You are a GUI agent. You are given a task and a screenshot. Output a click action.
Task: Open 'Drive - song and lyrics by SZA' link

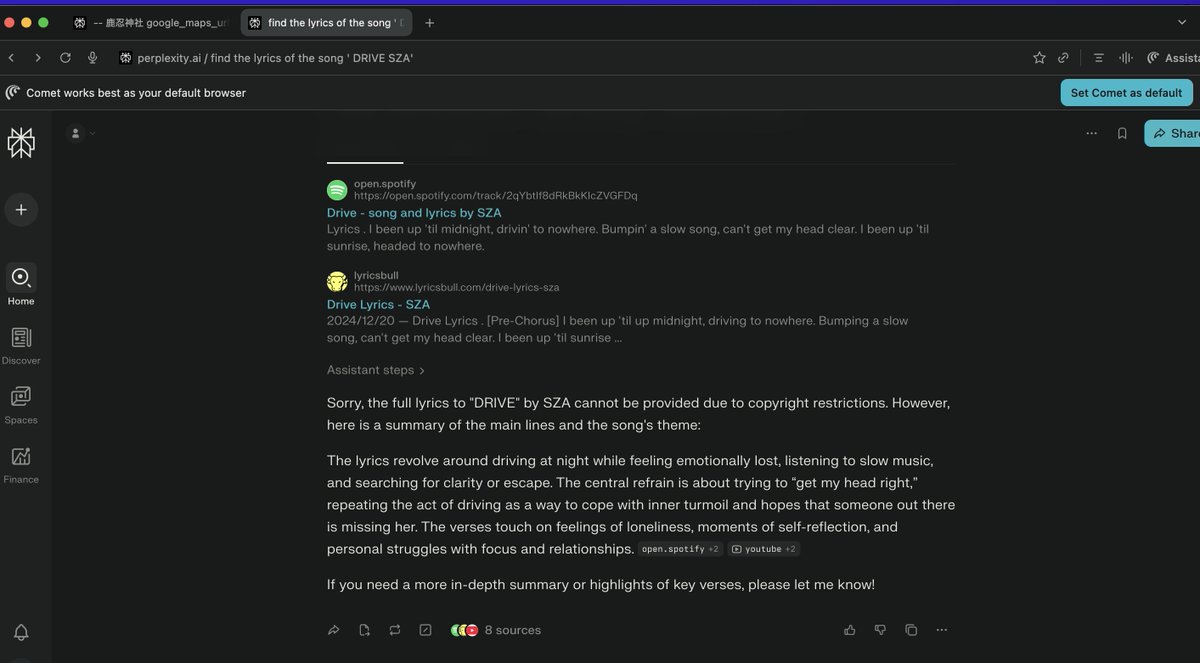click(414, 213)
